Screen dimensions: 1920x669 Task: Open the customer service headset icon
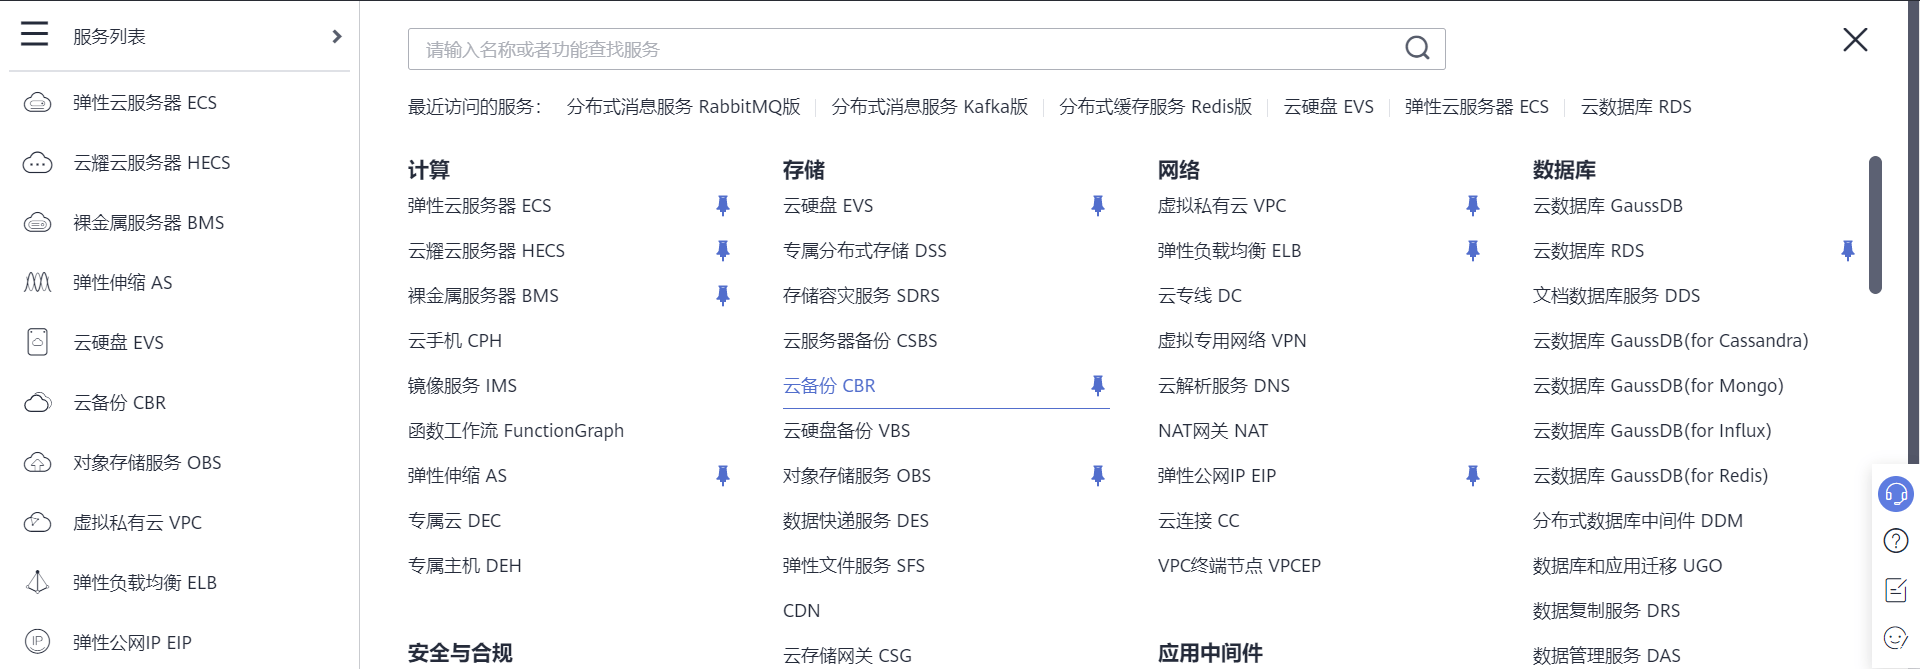coord(1896,494)
